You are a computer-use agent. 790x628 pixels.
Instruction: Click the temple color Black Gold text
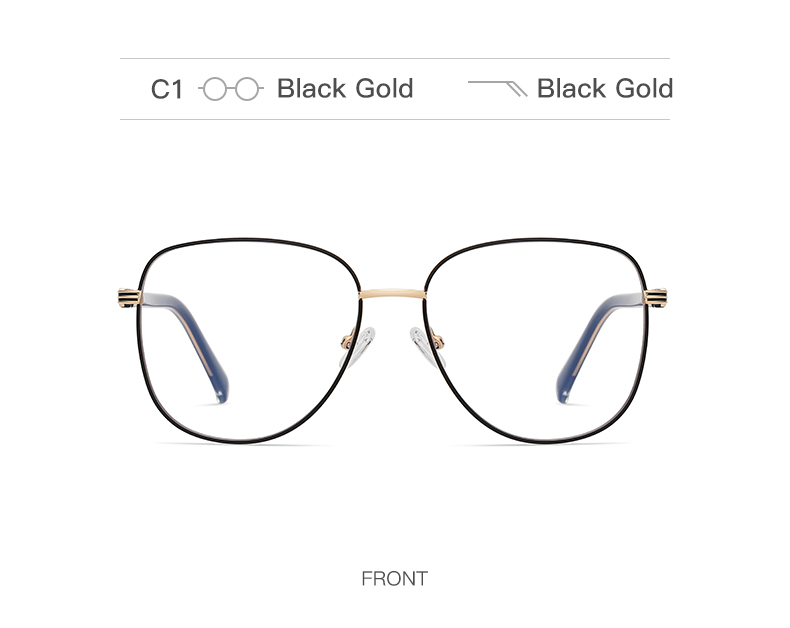click(x=605, y=89)
